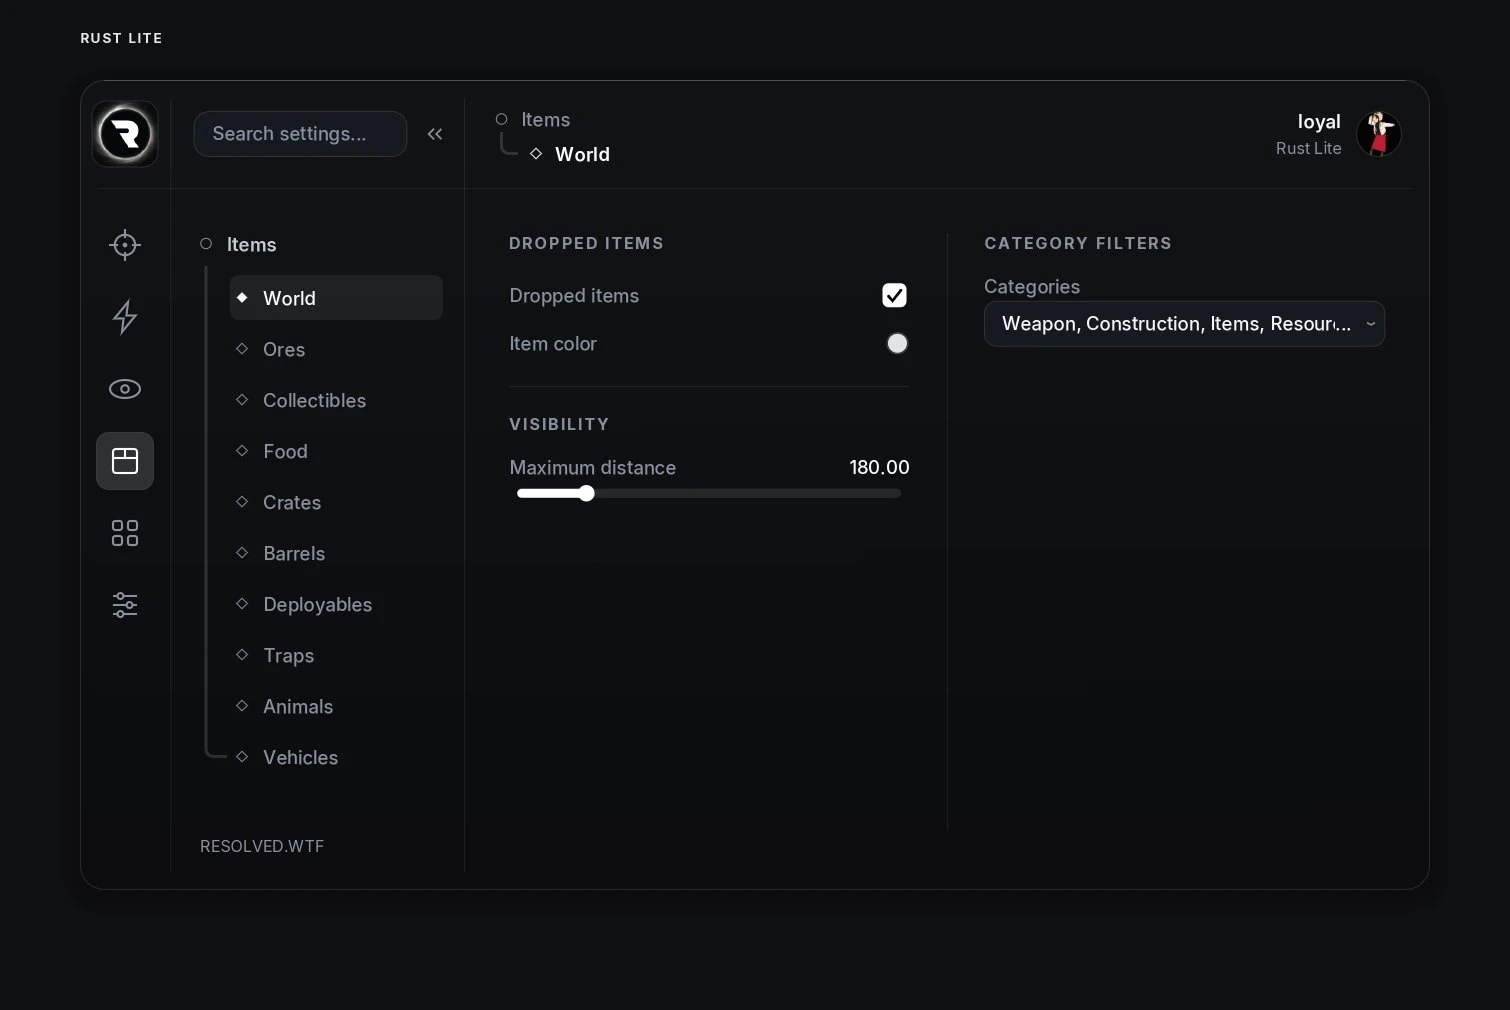Expand the Categories dropdown
Image resolution: width=1510 pixels, height=1010 pixels.
[1184, 324]
